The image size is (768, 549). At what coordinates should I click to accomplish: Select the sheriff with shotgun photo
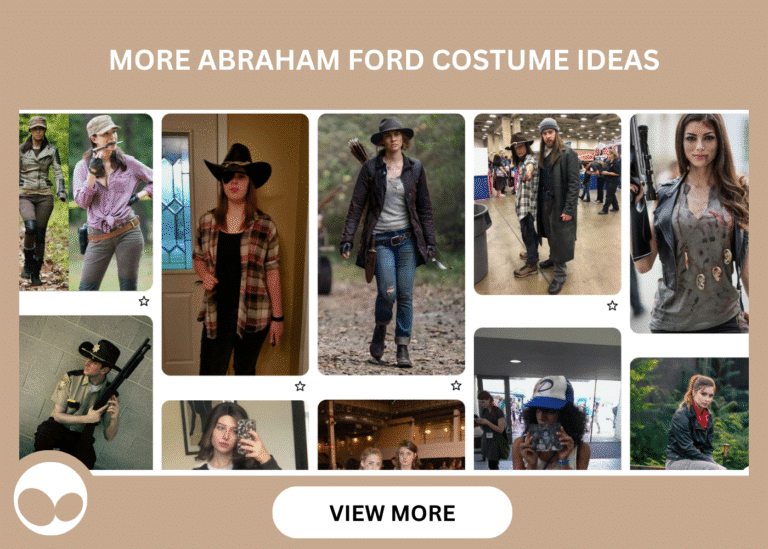pos(86,392)
